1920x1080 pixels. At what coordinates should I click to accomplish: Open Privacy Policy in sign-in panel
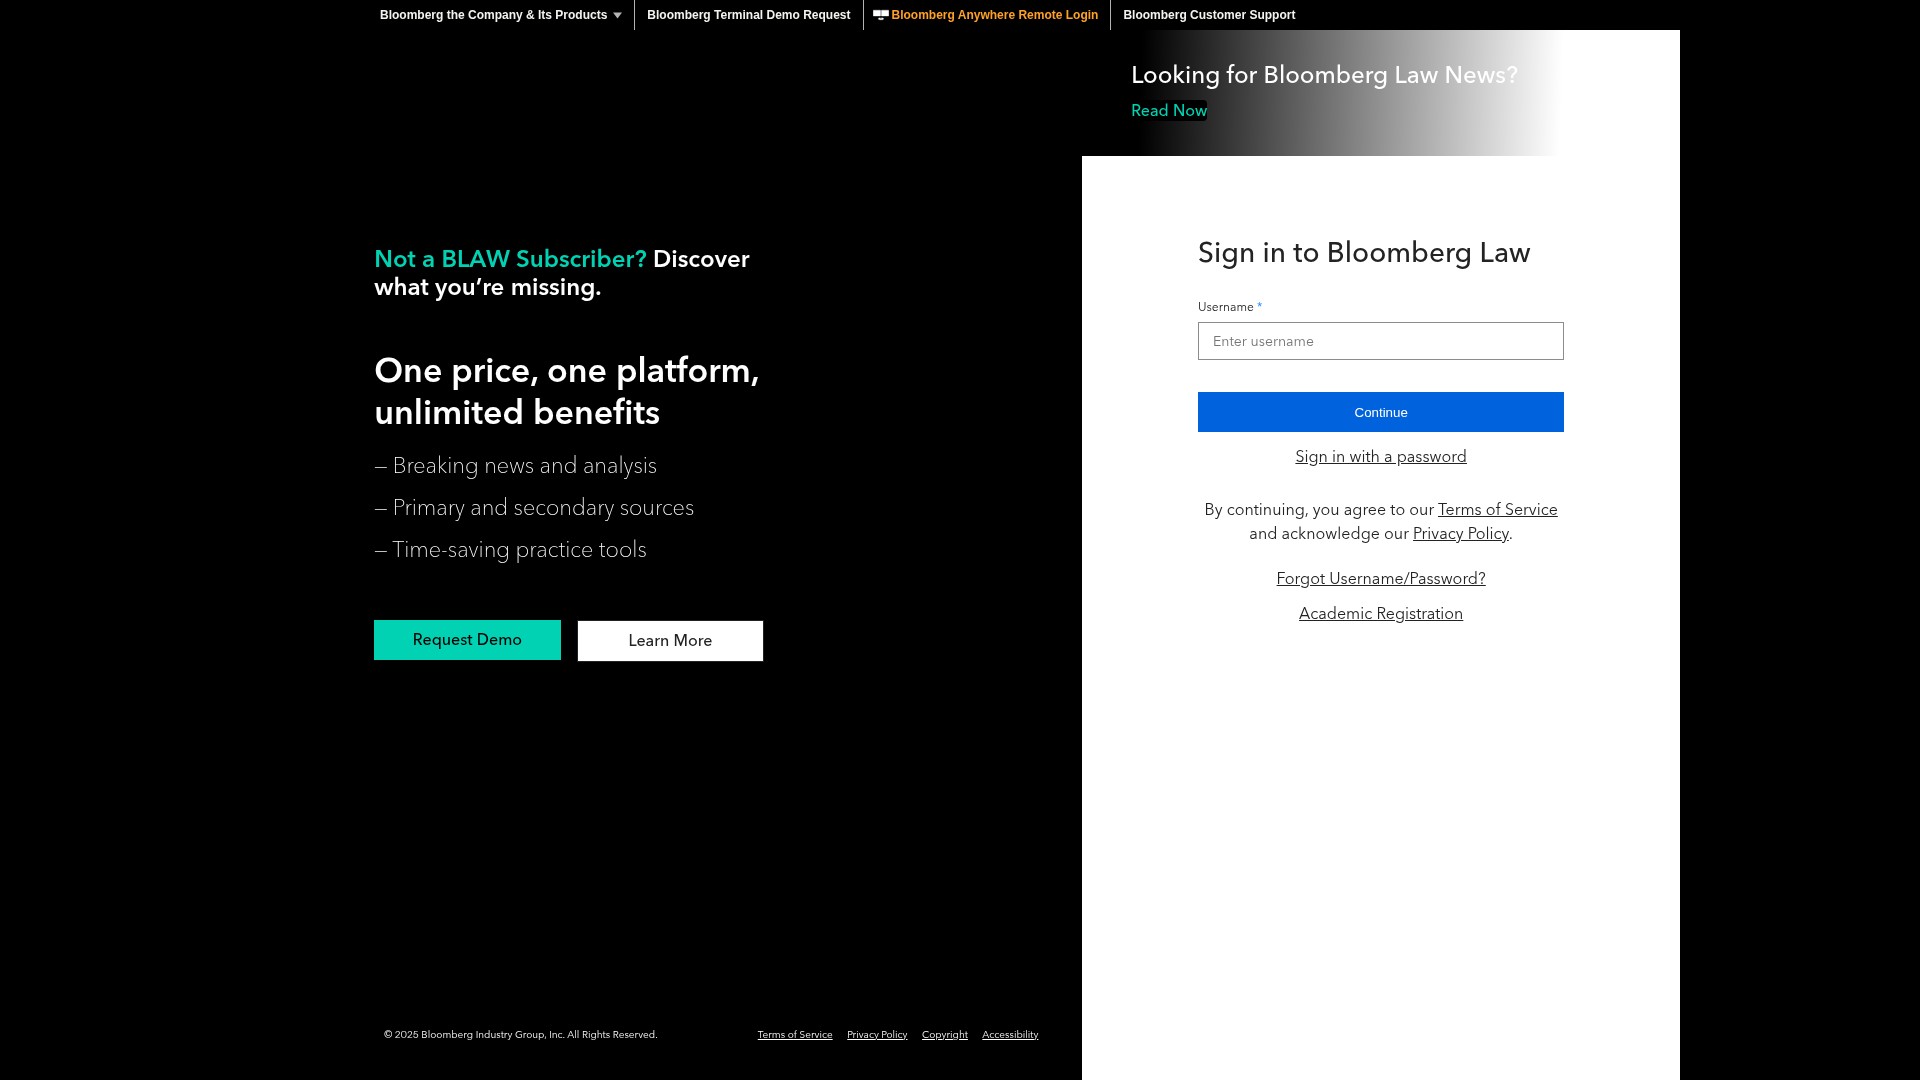point(1460,534)
